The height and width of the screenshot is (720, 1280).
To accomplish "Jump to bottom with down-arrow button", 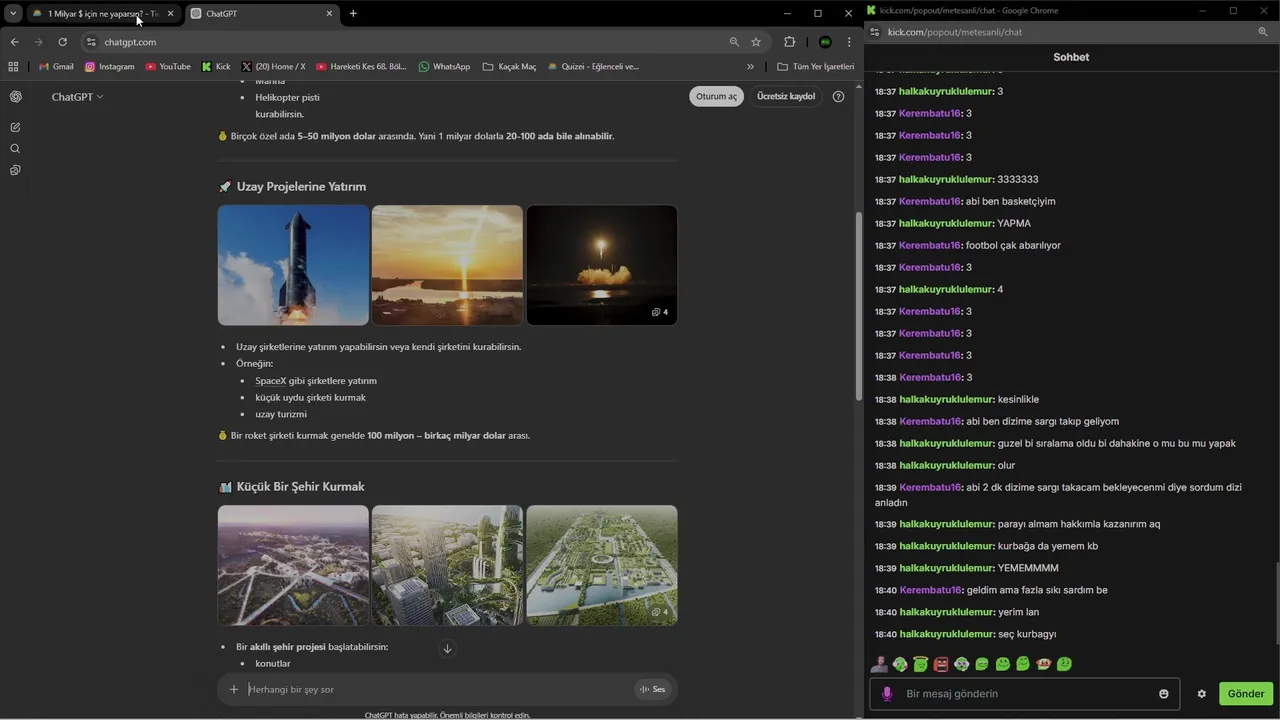I will pyautogui.click(x=447, y=649).
